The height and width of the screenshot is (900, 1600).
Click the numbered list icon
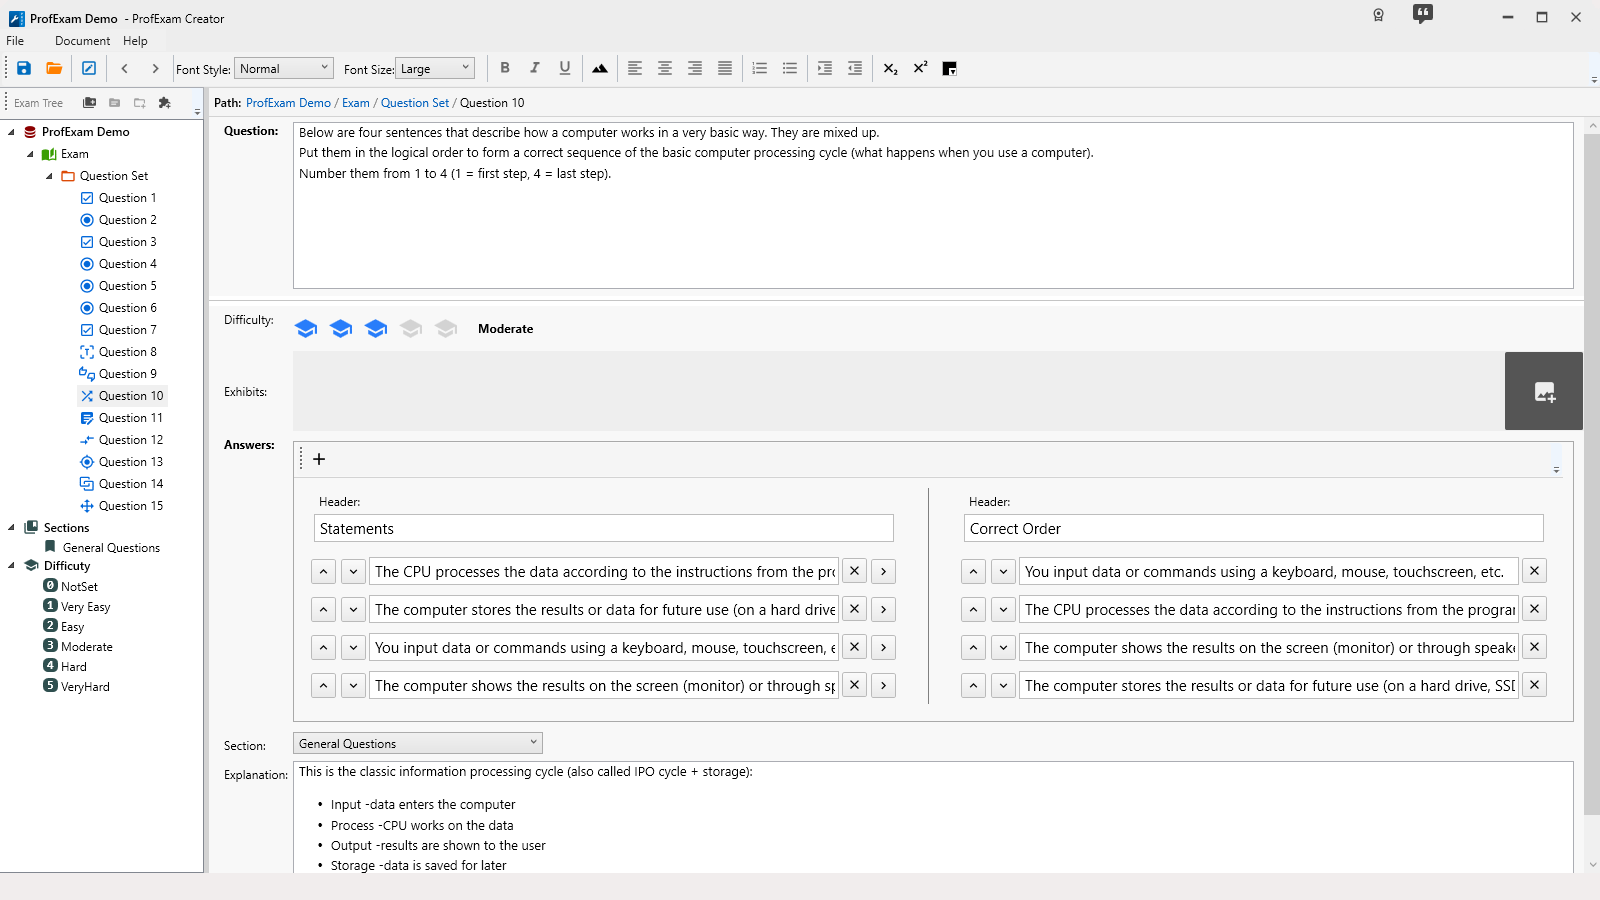coord(760,68)
